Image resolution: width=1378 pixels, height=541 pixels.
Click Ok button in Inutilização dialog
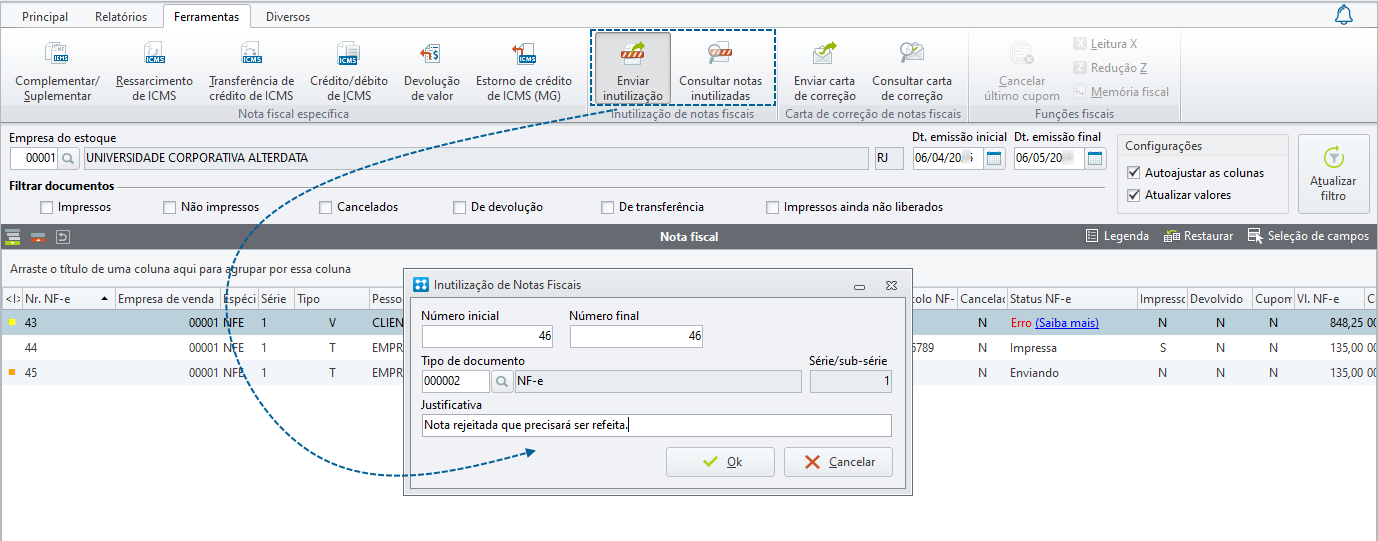[721, 462]
